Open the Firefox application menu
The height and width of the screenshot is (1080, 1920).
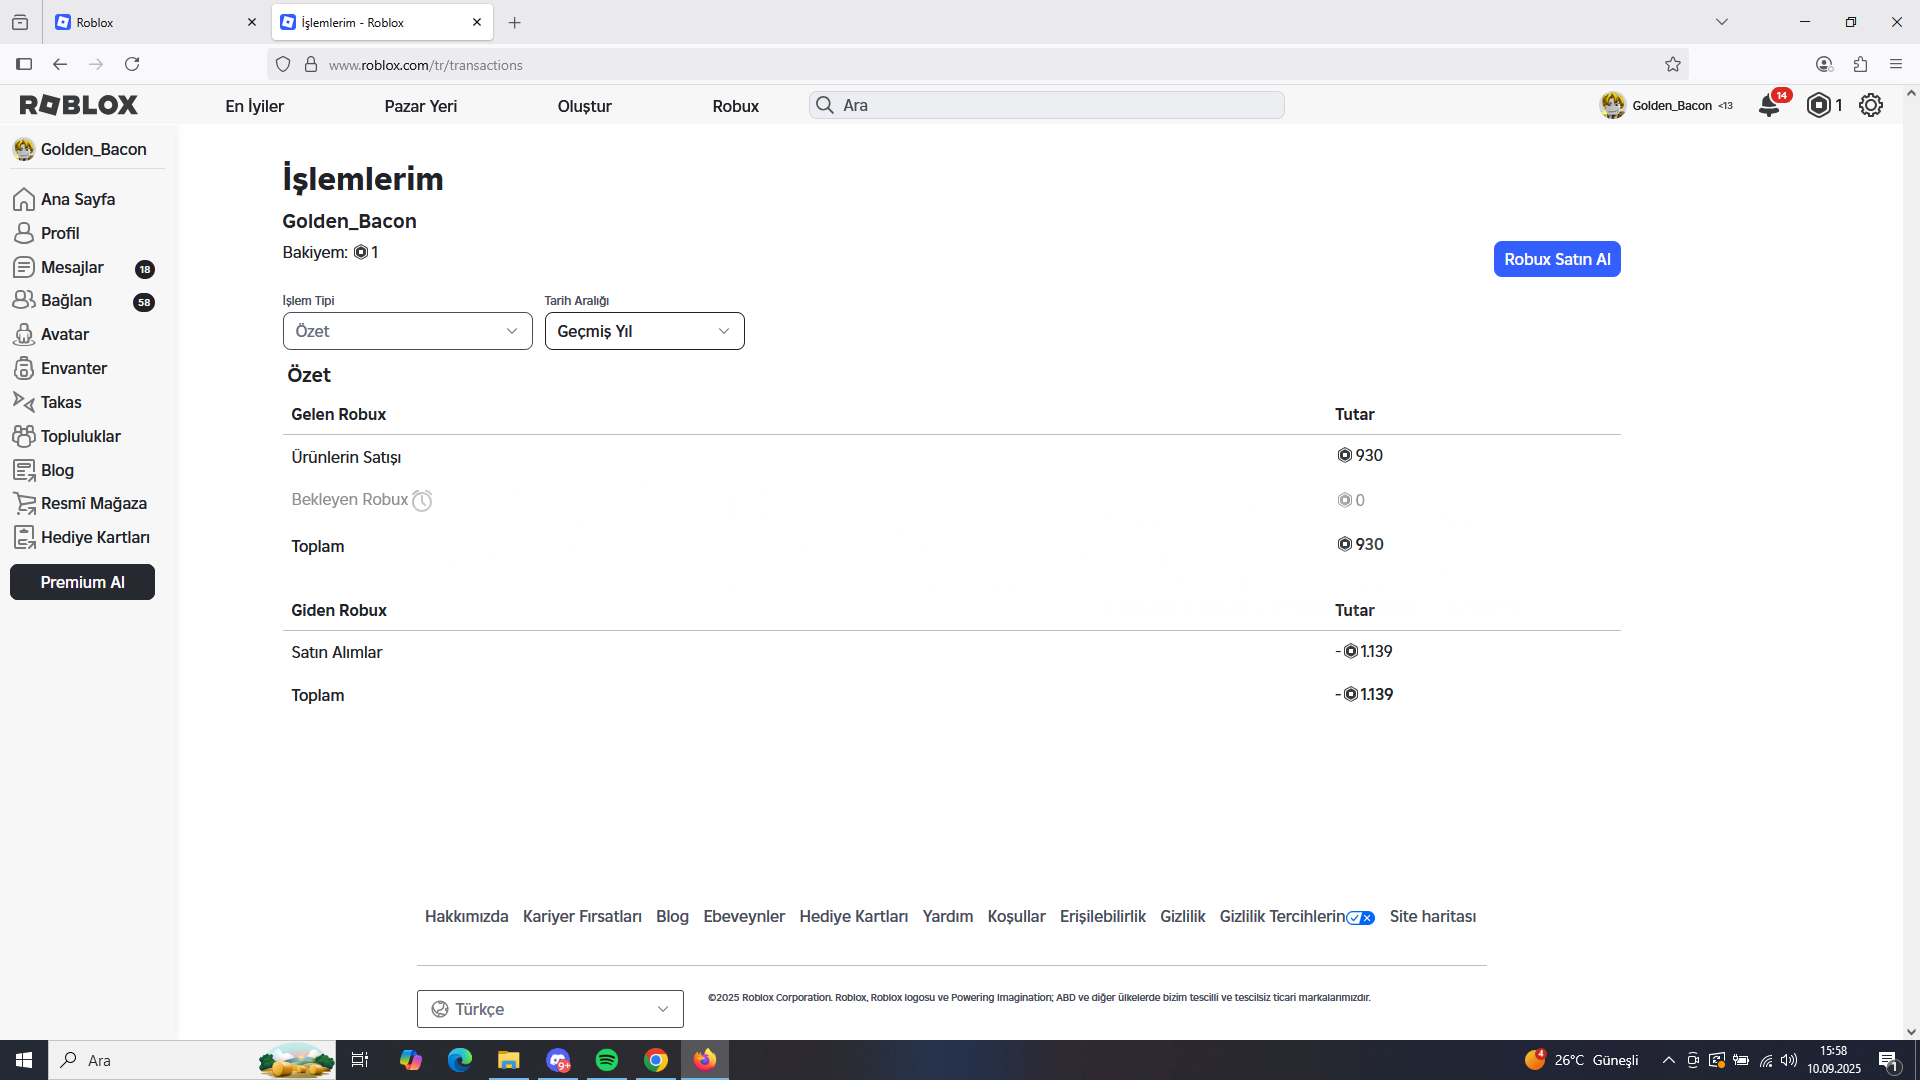[1896, 65]
